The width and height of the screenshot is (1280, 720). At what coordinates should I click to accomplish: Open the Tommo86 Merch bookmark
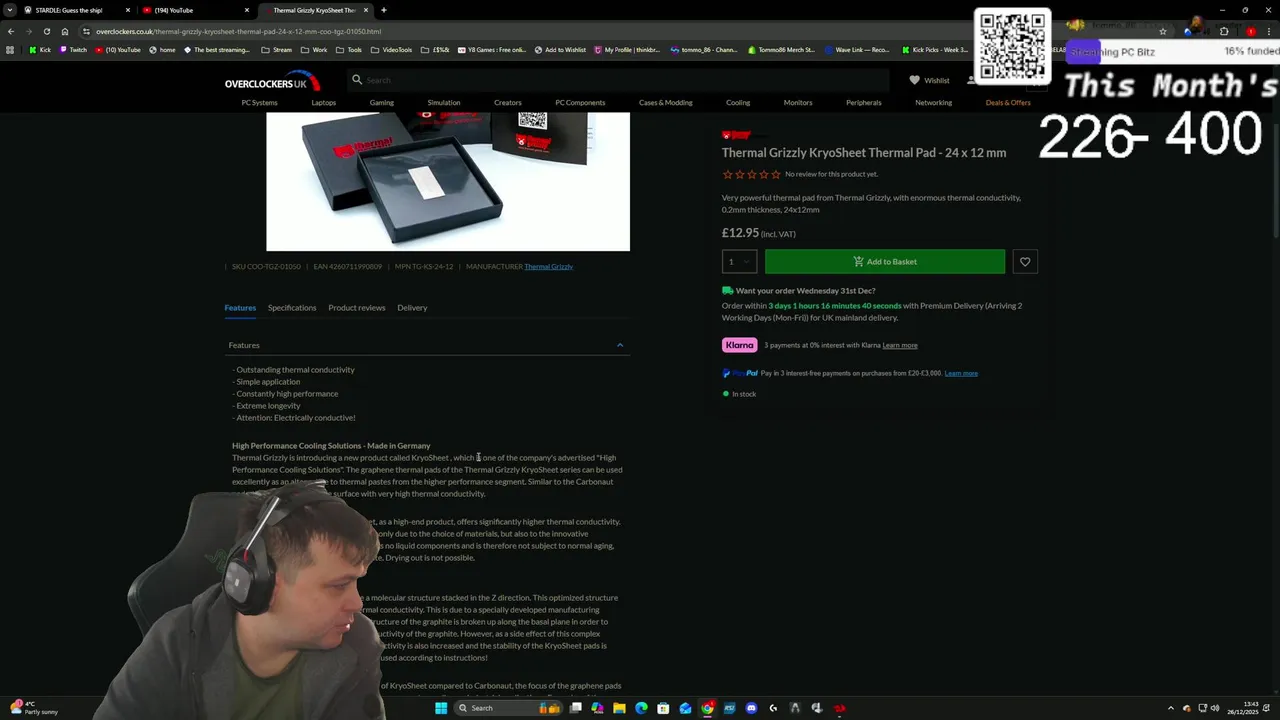tap(781, 50)
